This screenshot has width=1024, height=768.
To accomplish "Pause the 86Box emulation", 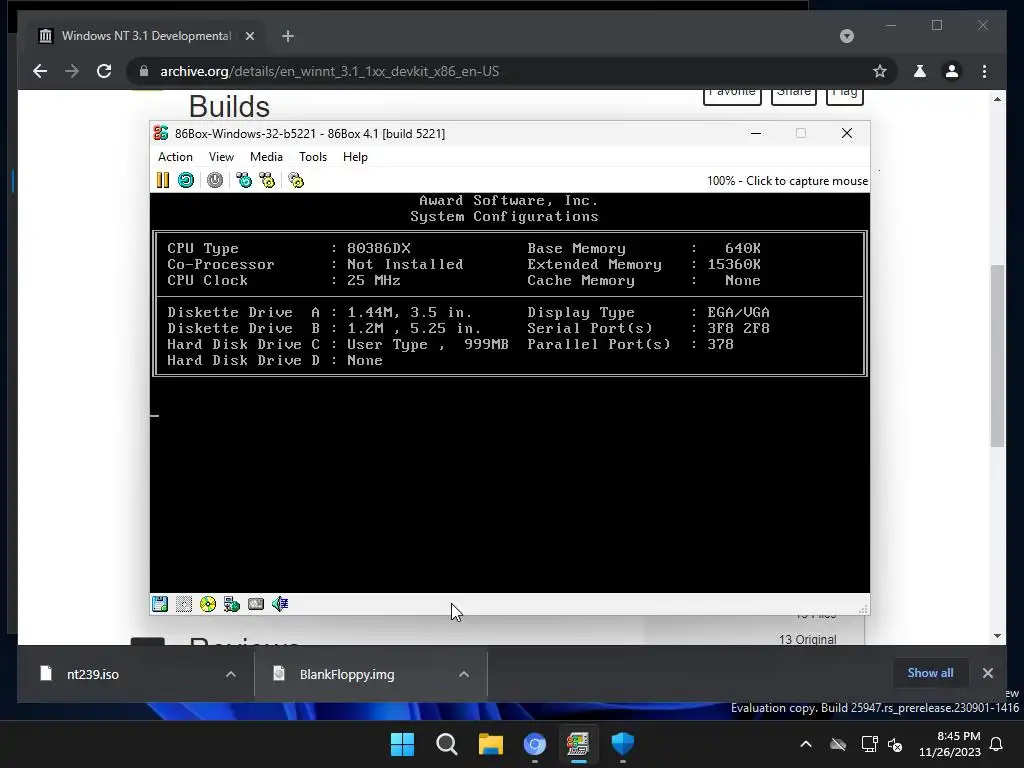I will pyautogui.click(x=163, y=180).
